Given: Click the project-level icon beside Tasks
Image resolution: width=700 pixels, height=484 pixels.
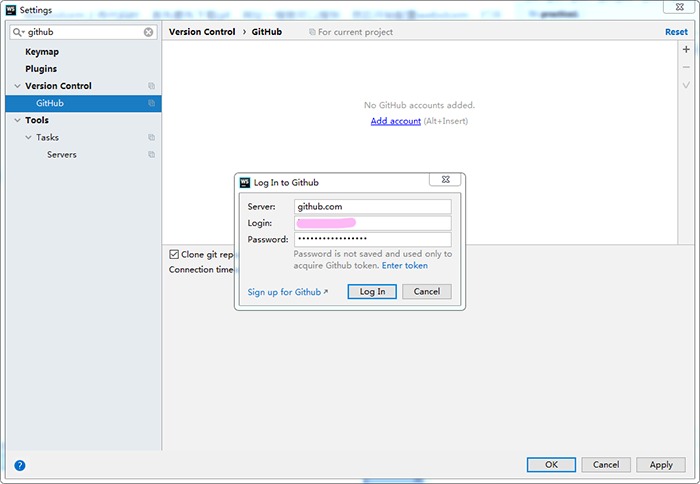Looking at the screenshot, I should (152, 137).
